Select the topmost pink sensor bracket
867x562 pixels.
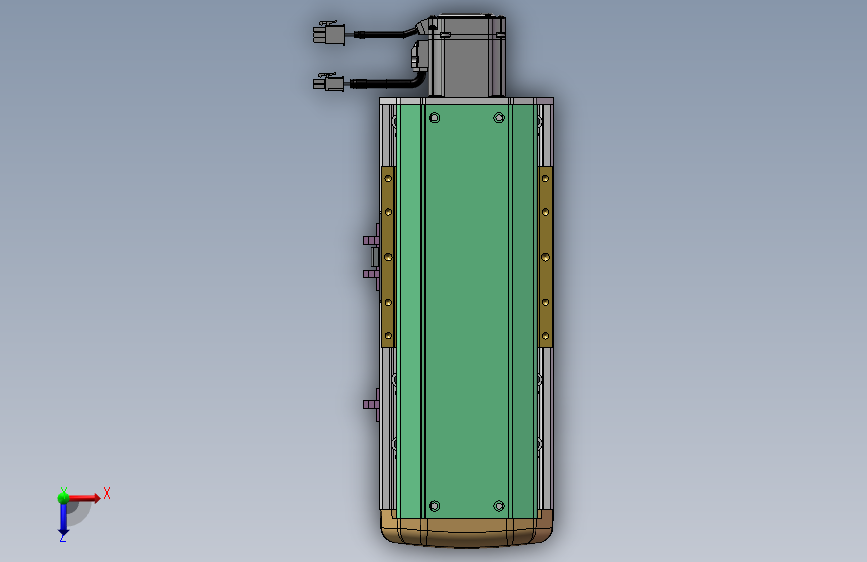click(x=371, y=240)
